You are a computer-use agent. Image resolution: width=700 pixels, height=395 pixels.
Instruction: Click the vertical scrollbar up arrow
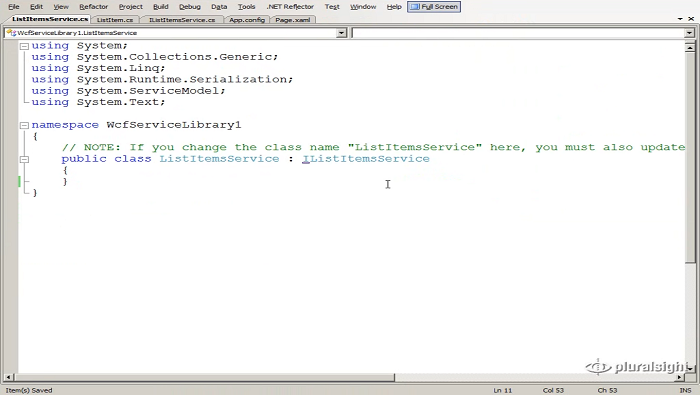[x=690, y=47]
